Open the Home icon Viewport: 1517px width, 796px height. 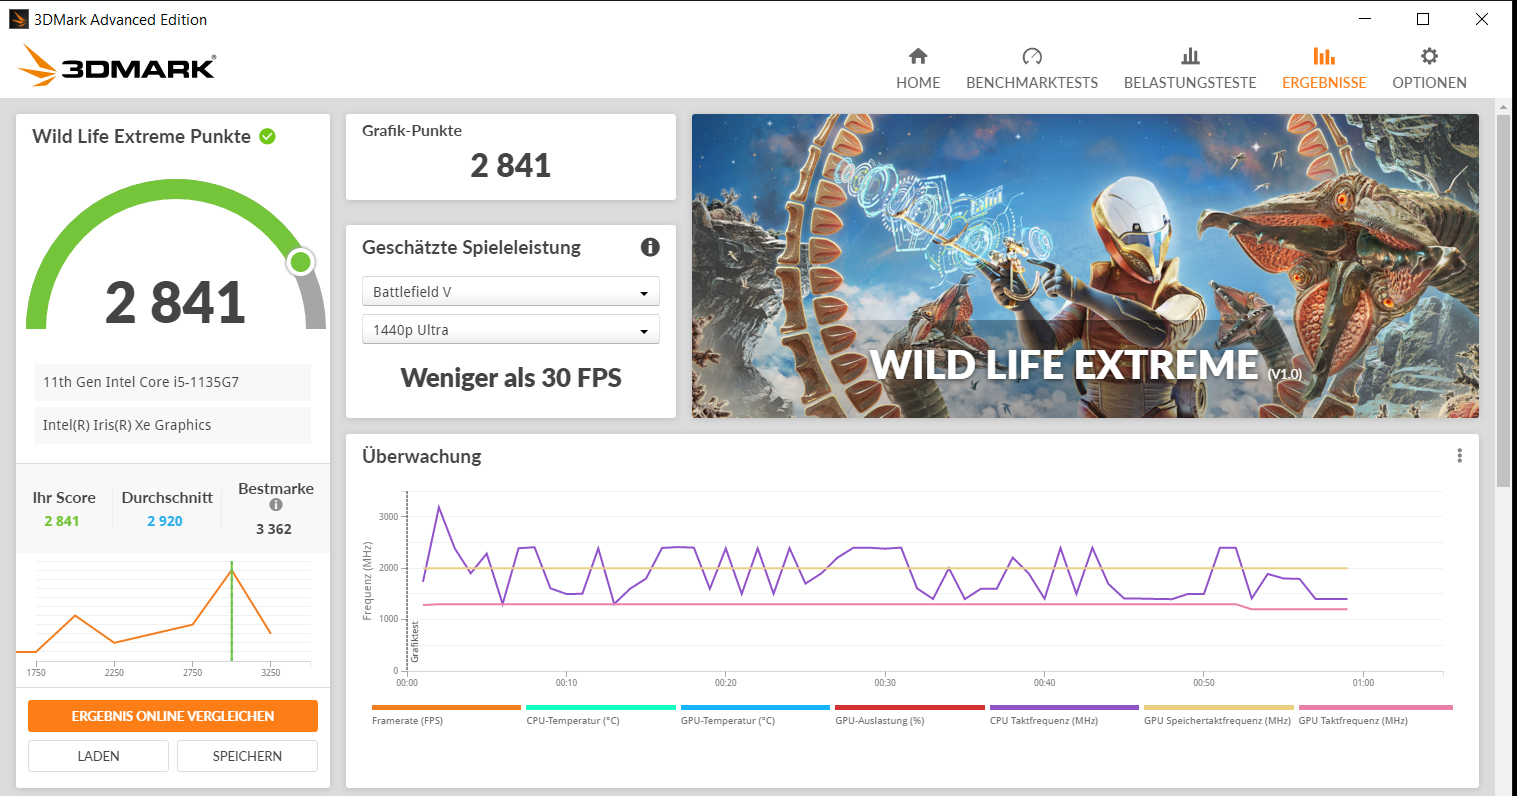tap(918, 56)
